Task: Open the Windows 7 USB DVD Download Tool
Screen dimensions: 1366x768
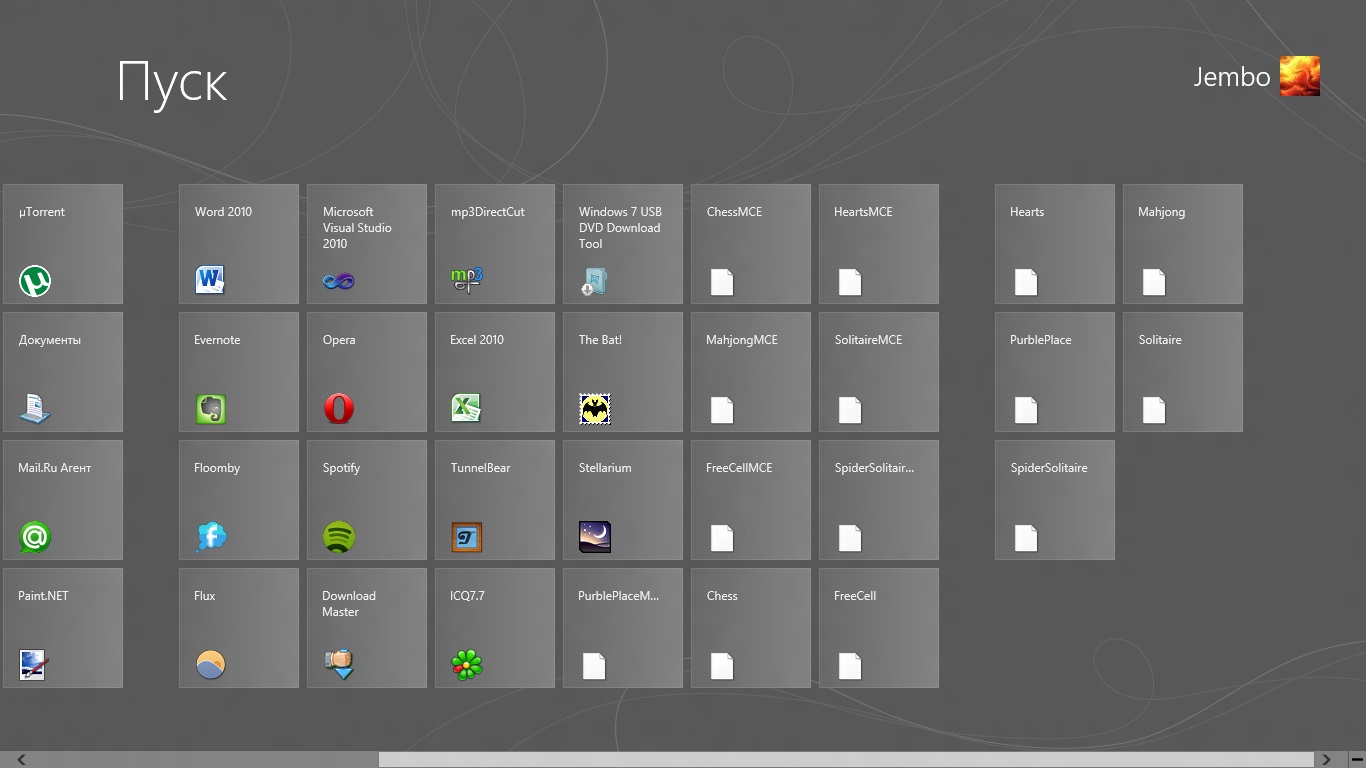Action: [x=622, y=244]
